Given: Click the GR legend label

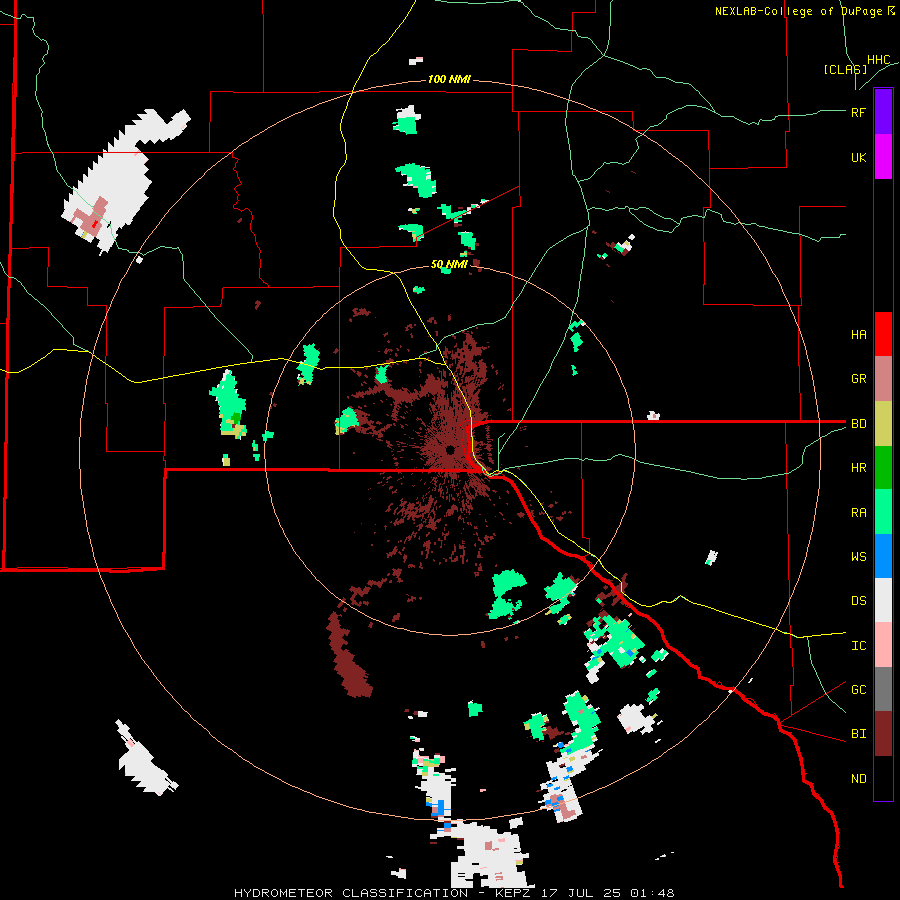Looking at the screenshot, I should (x=859, y=379).
